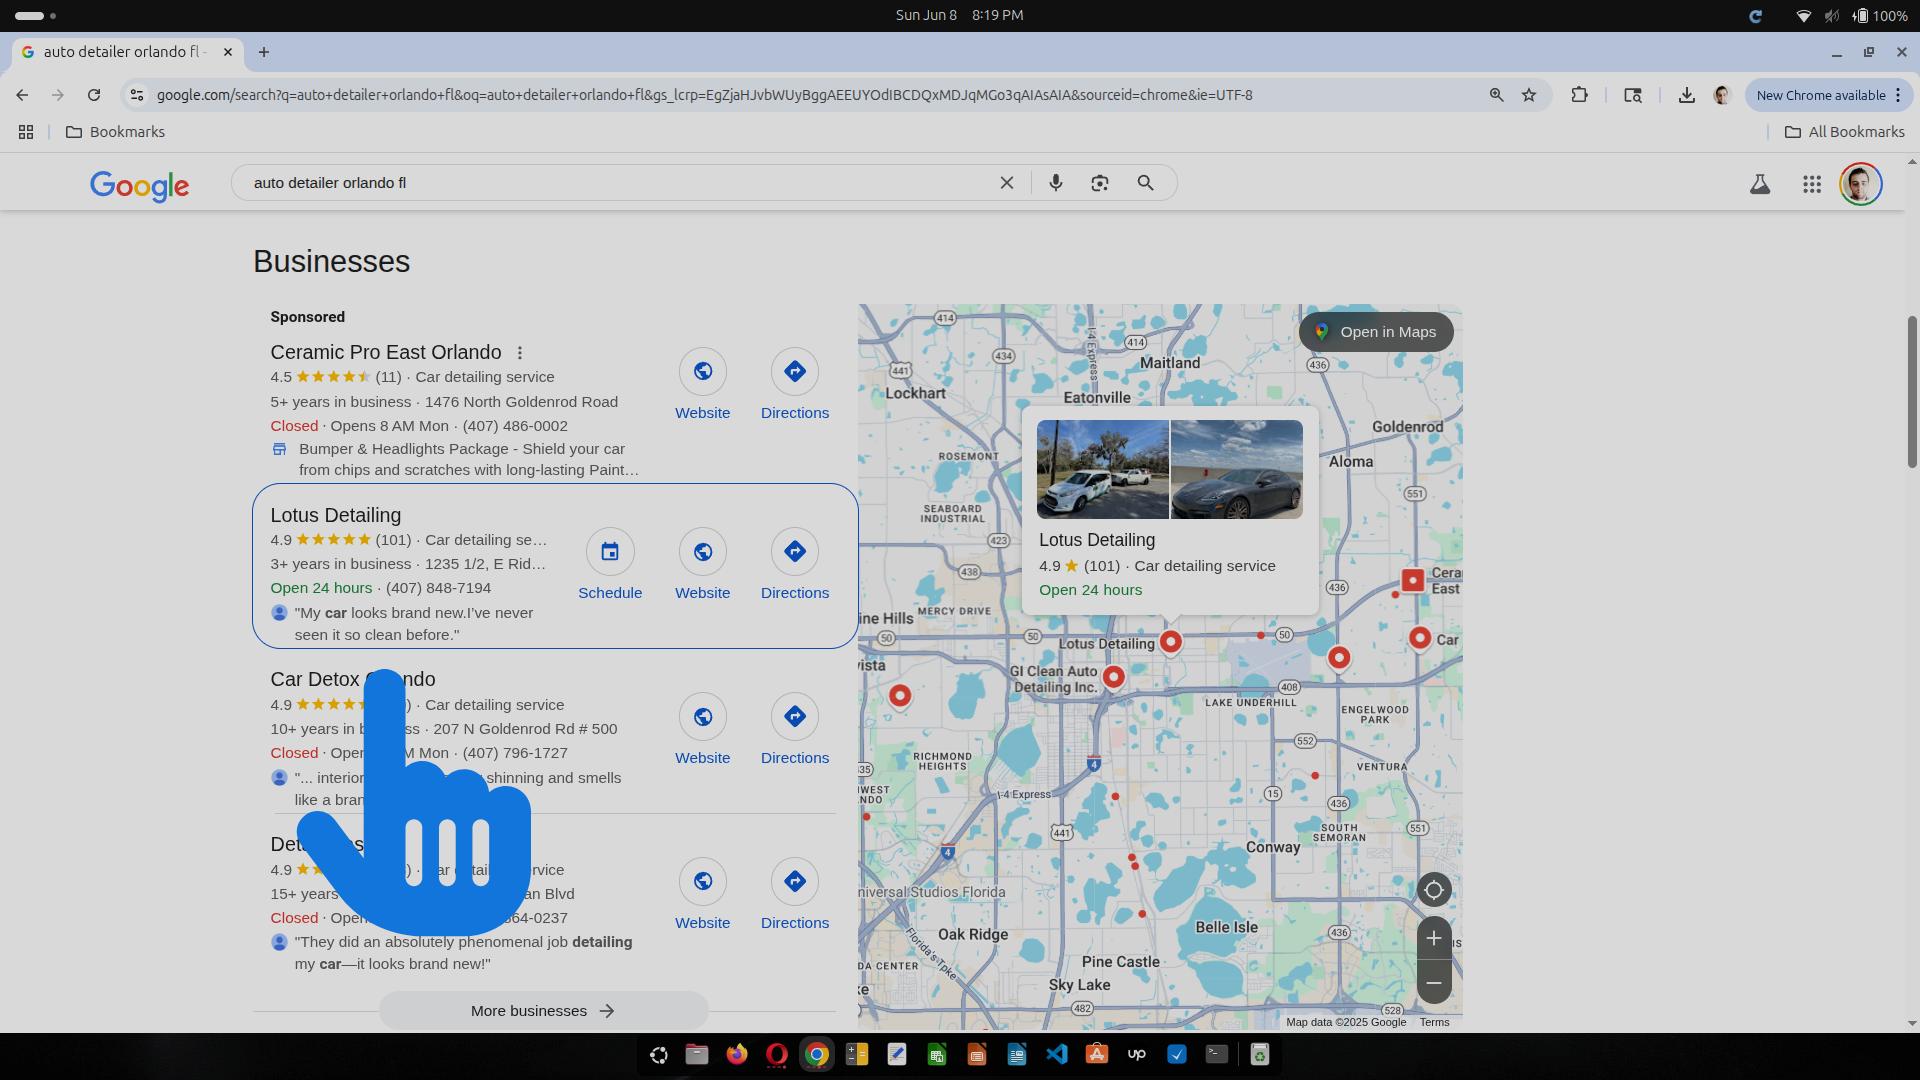Open the gray car photo on map card
1920x1080 pixels.
point(1236,469)
